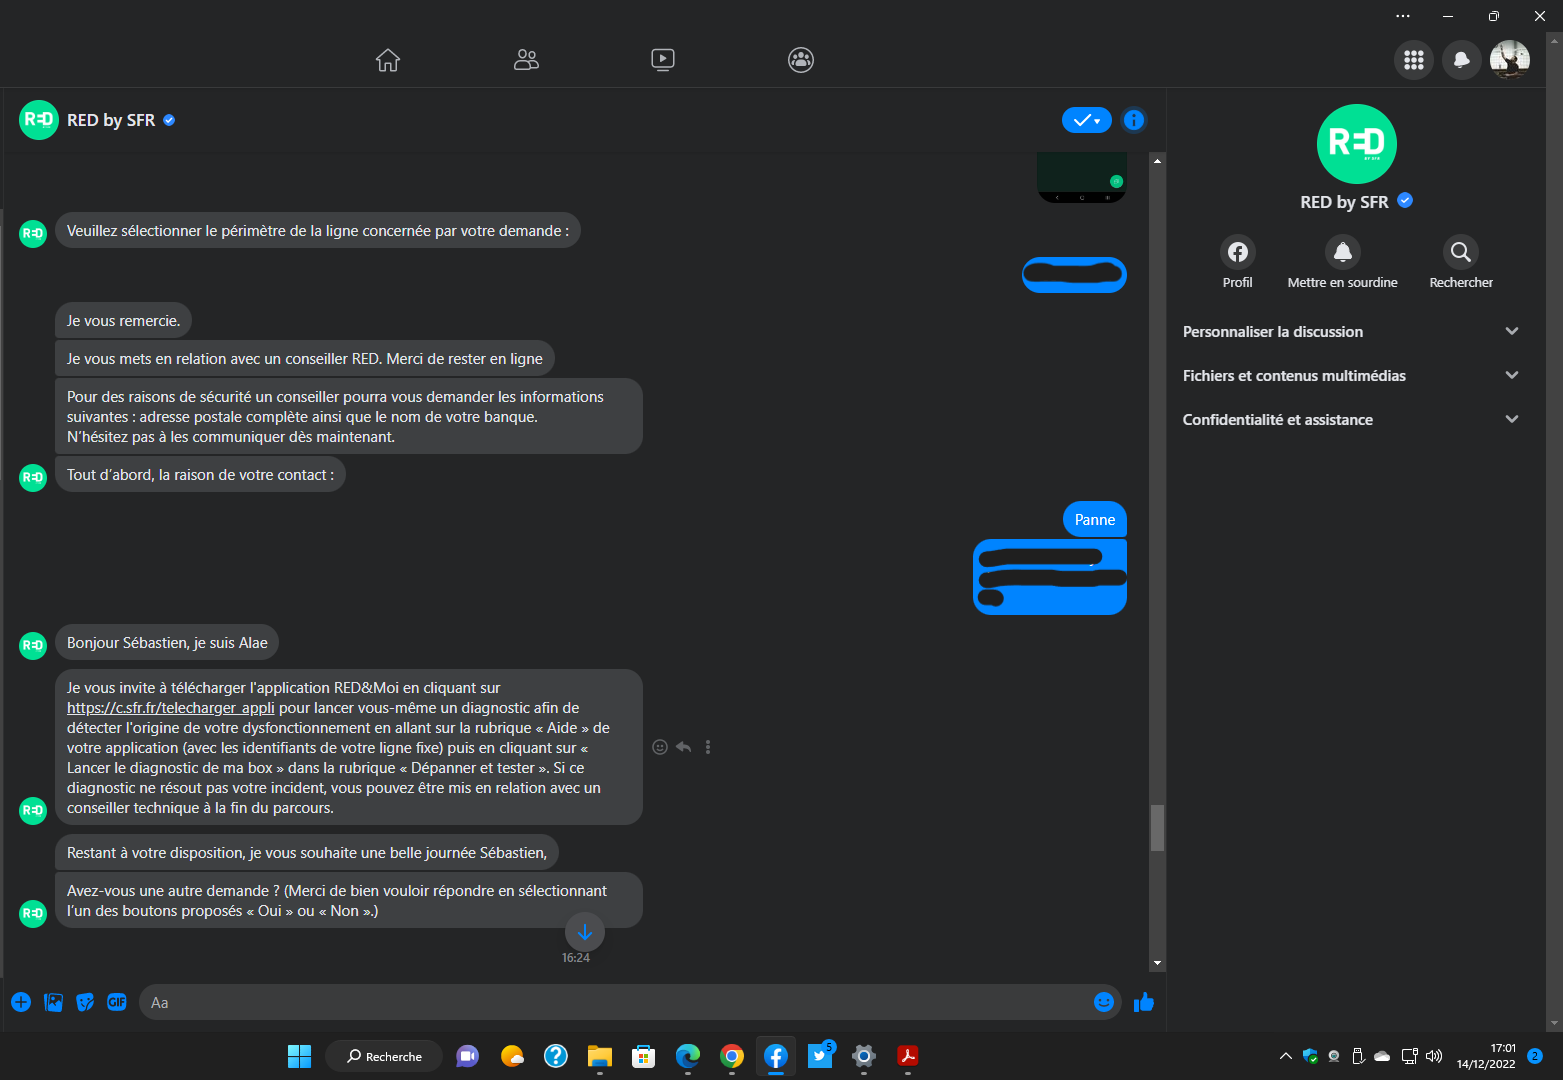Click the Je vous mets en relation message
1563x1080 pixels.
[305, 359]
